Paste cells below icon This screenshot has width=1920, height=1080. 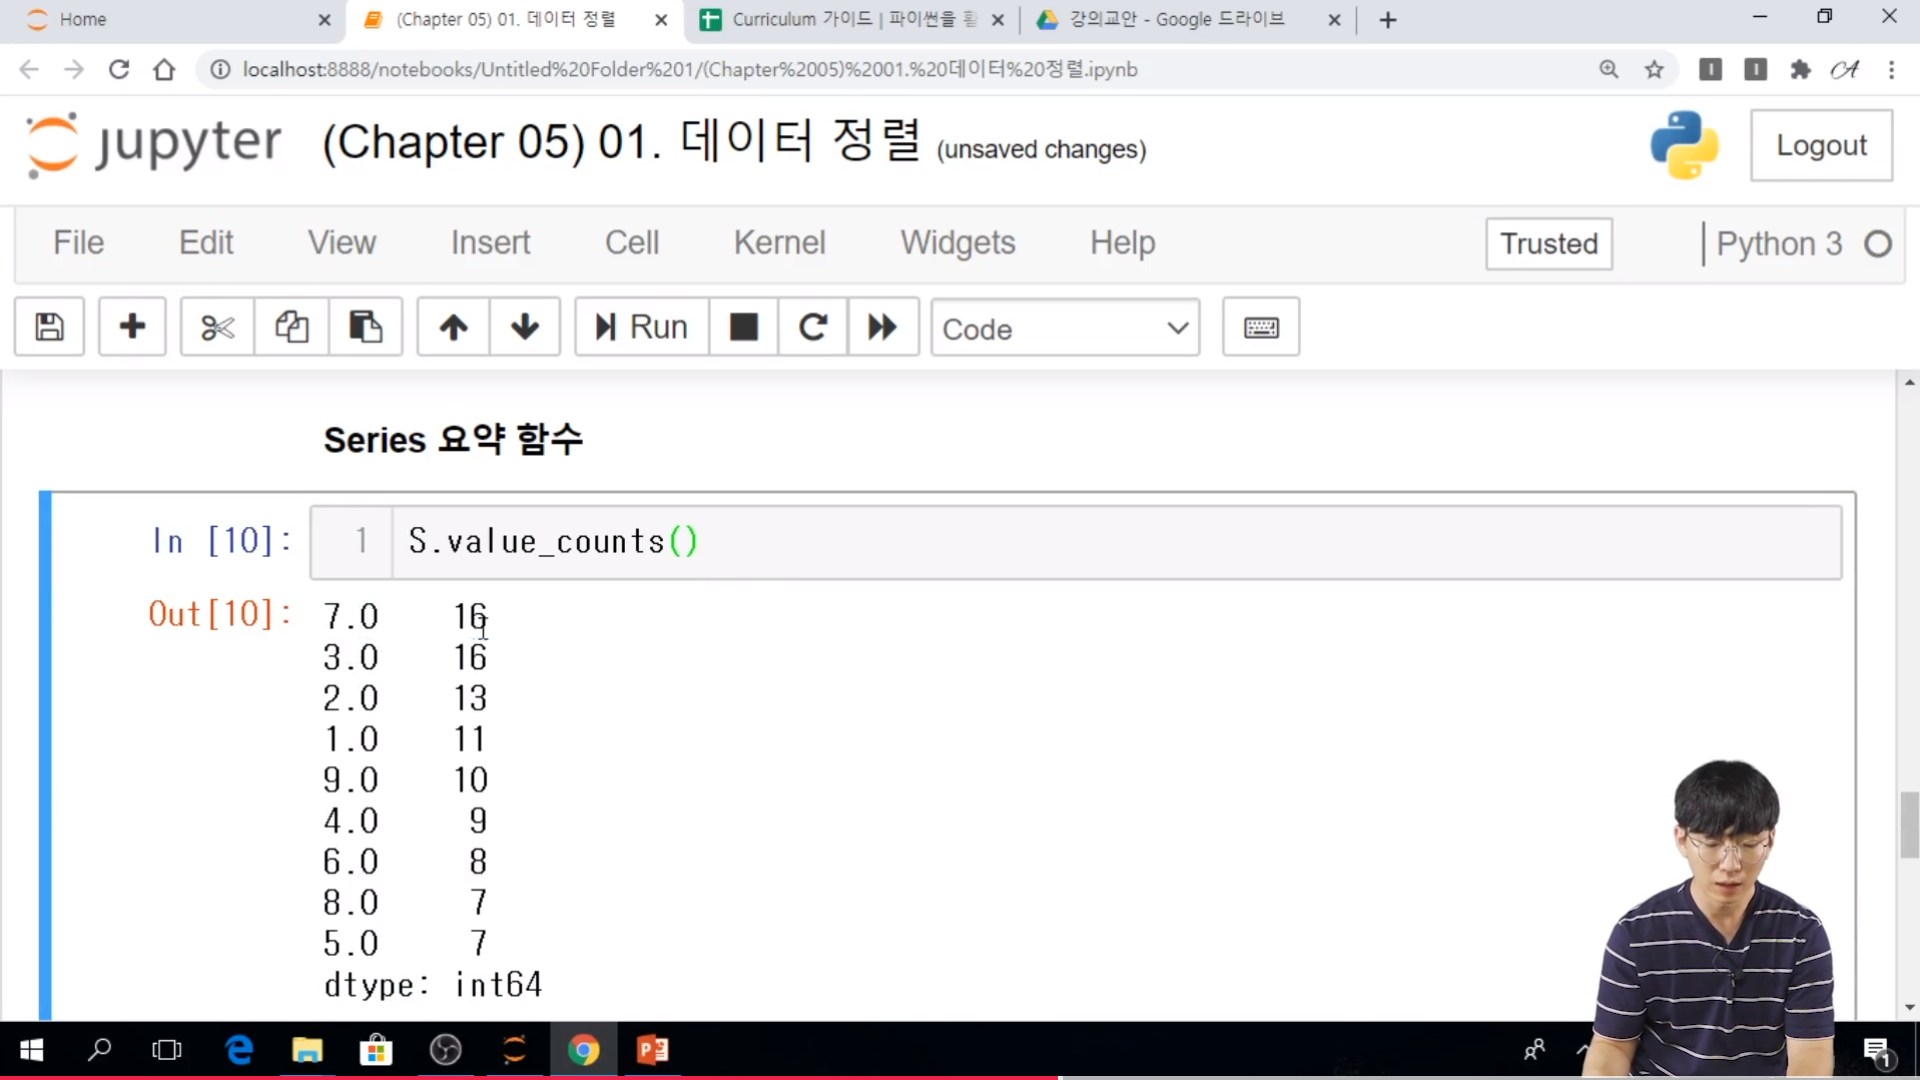365,327
